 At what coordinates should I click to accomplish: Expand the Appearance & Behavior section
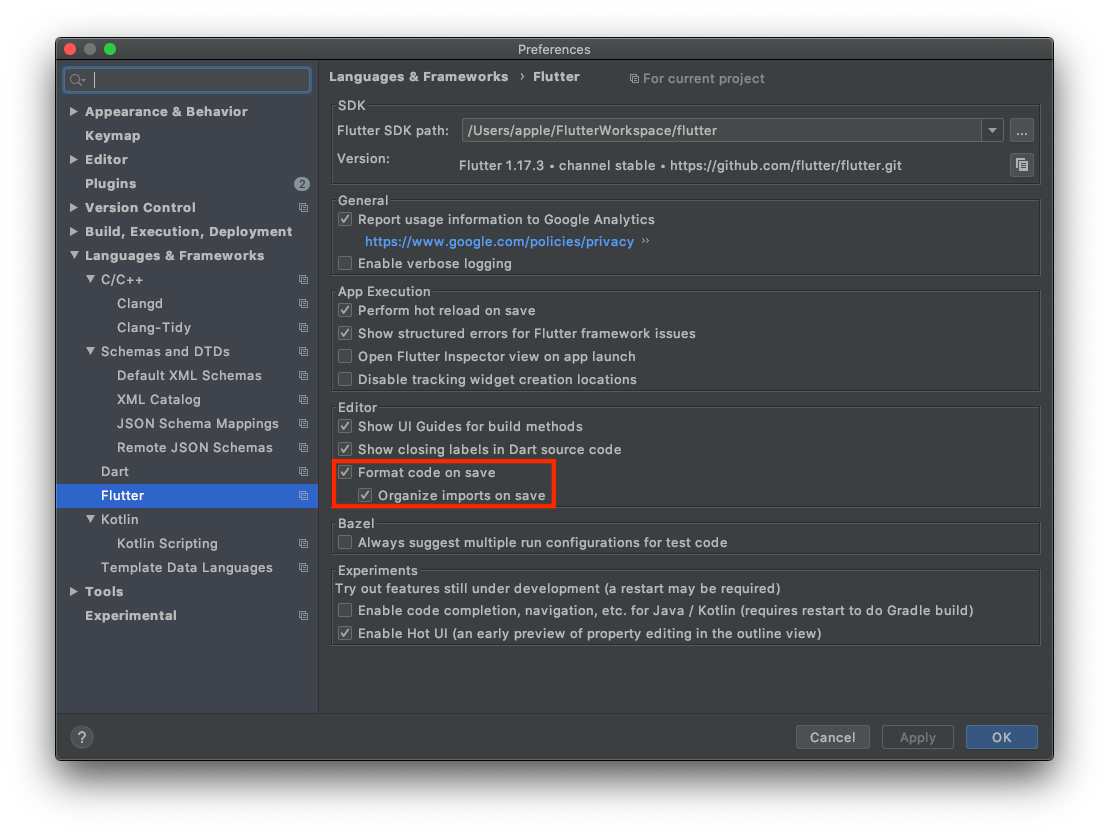[x=72, y=111]
